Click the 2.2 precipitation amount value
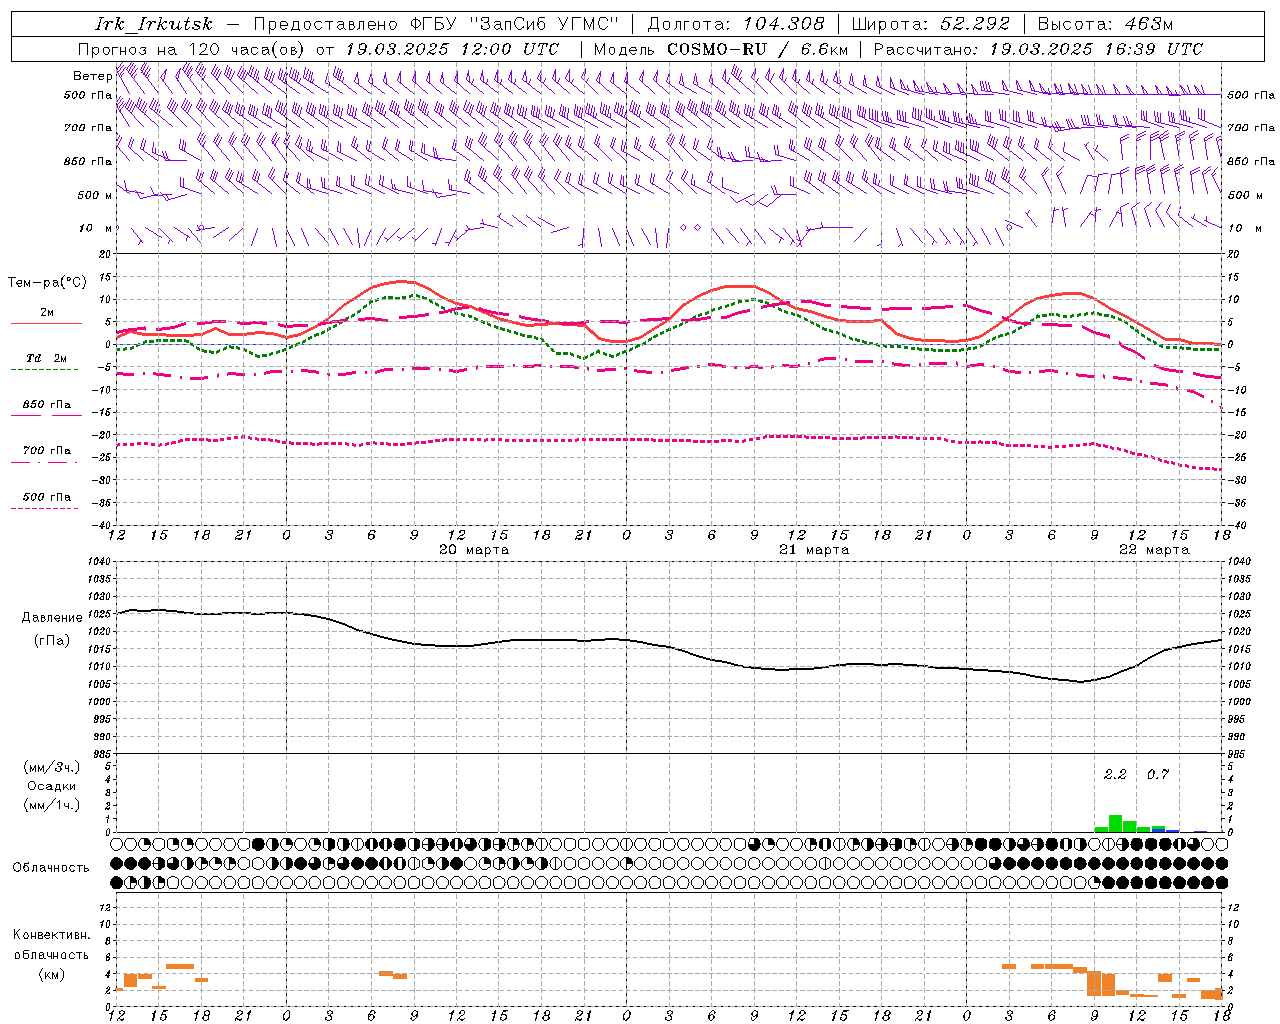Image resolution: width=1280 pixels, height=1024 pixels. point(1115,774)
